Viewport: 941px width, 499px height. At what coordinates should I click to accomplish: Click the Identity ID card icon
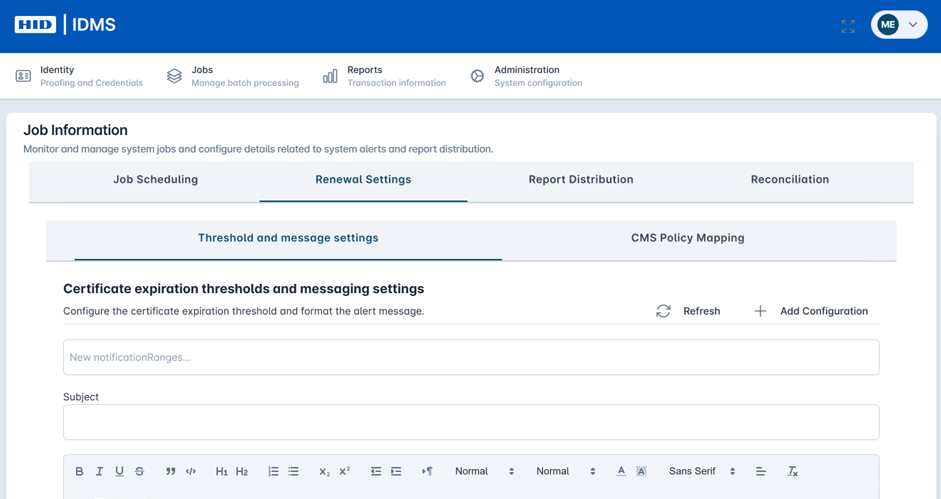point(23,76)
